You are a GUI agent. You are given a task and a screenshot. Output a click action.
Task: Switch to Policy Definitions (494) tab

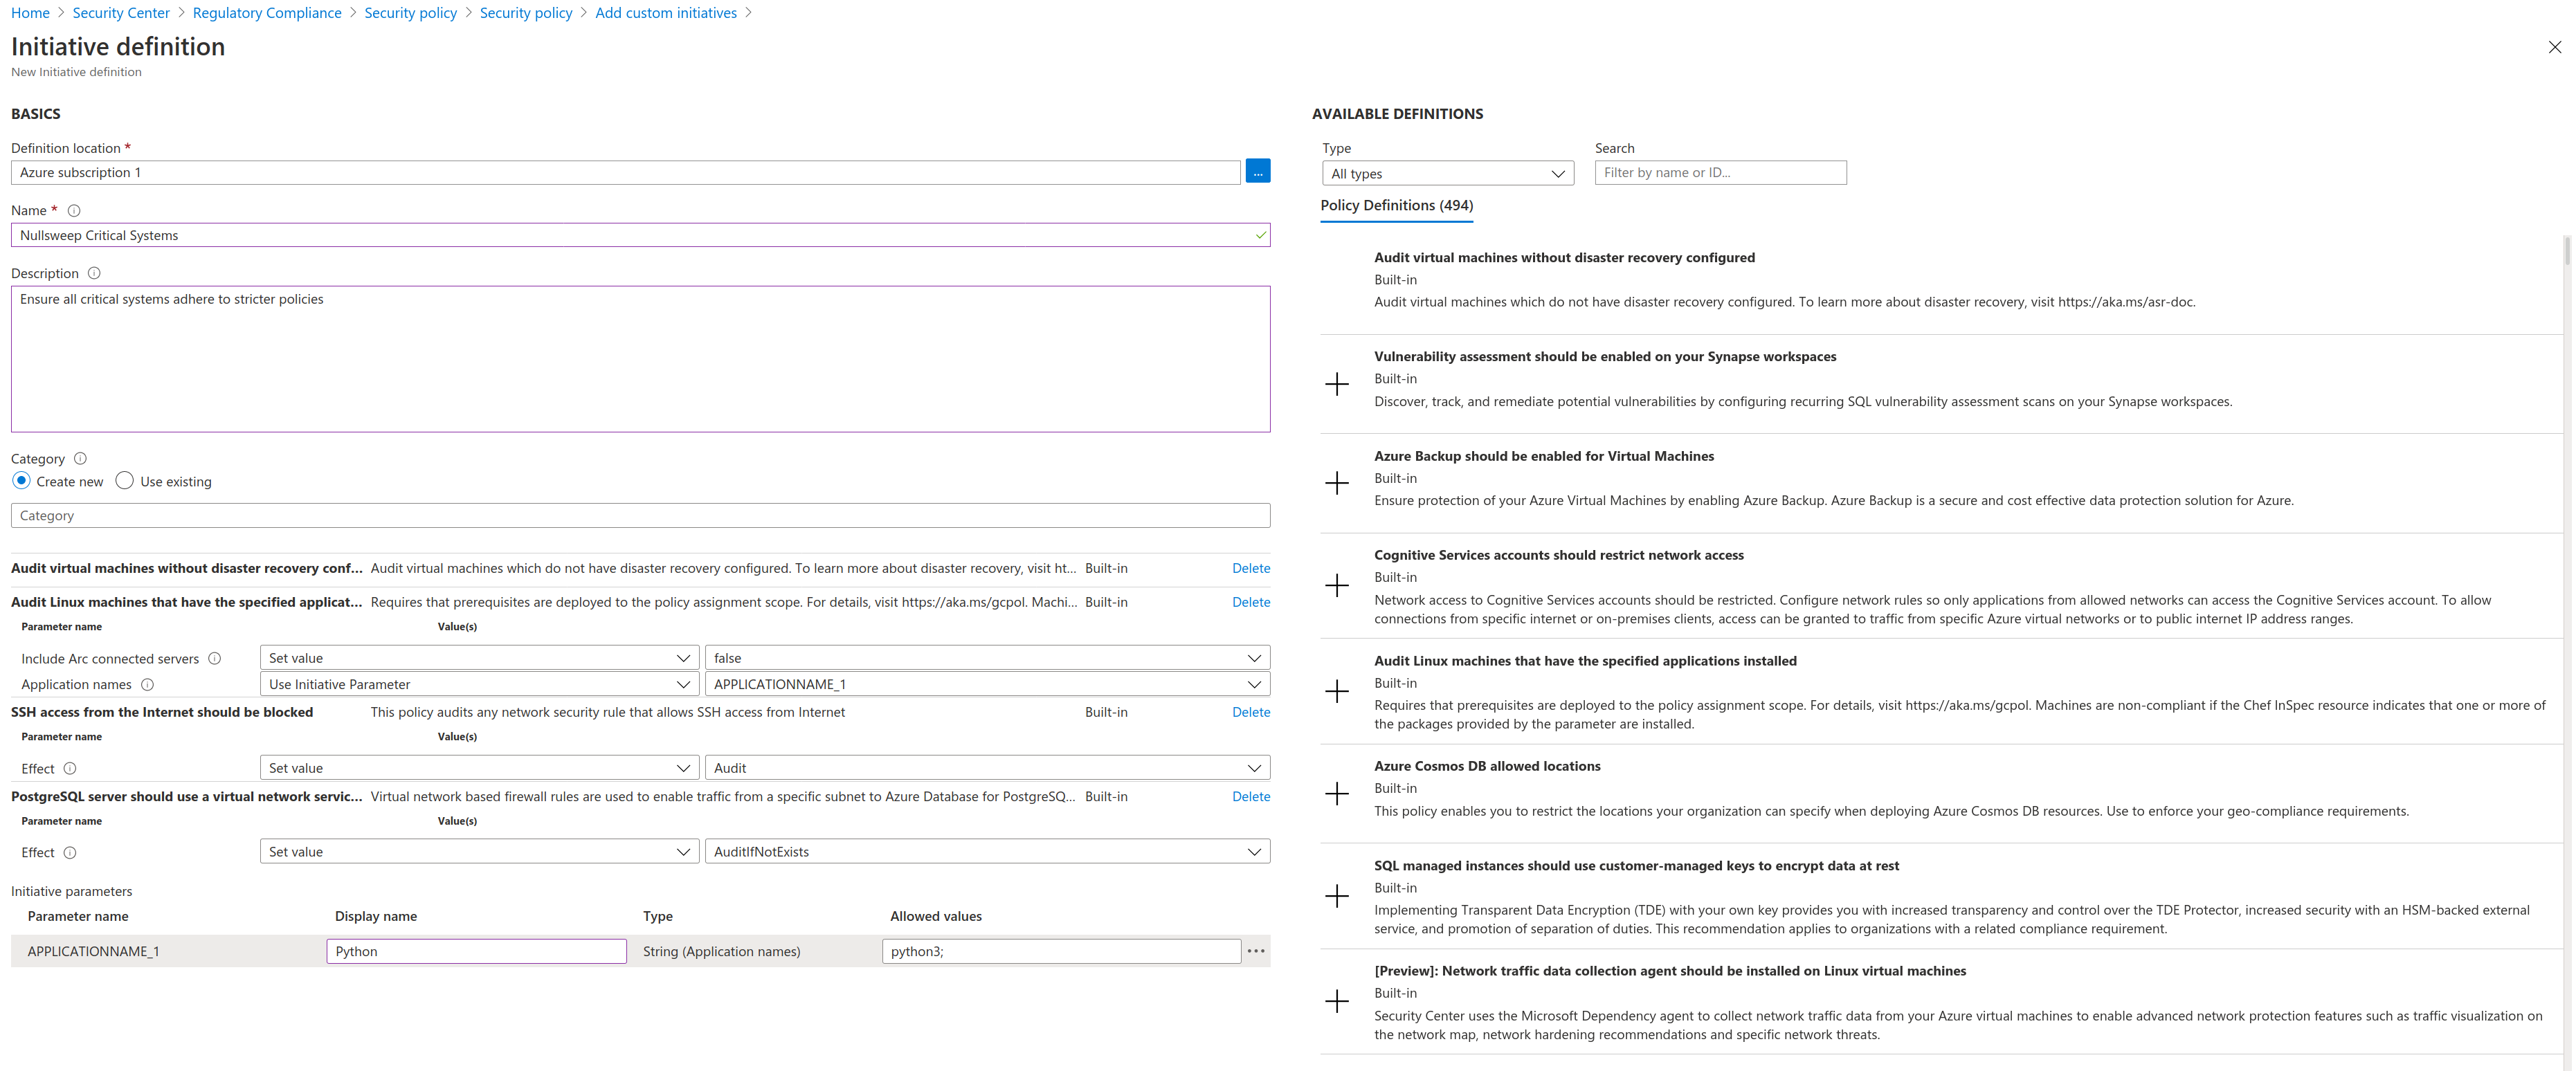pos(1396,205)
